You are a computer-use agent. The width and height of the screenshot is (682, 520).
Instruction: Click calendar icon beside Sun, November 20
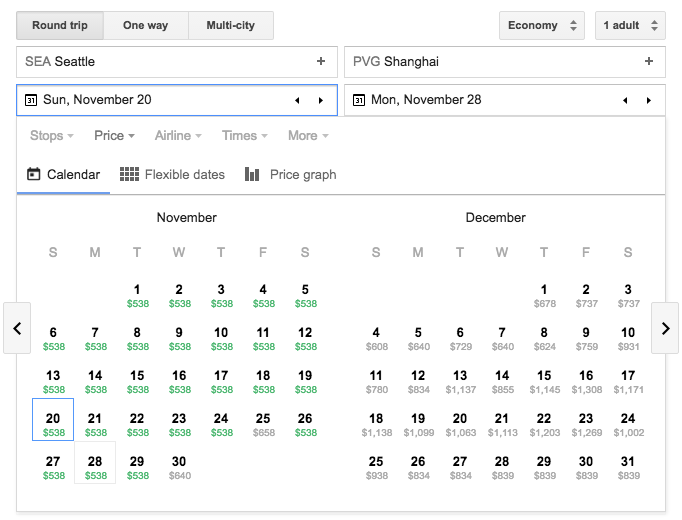click(31, 100)
